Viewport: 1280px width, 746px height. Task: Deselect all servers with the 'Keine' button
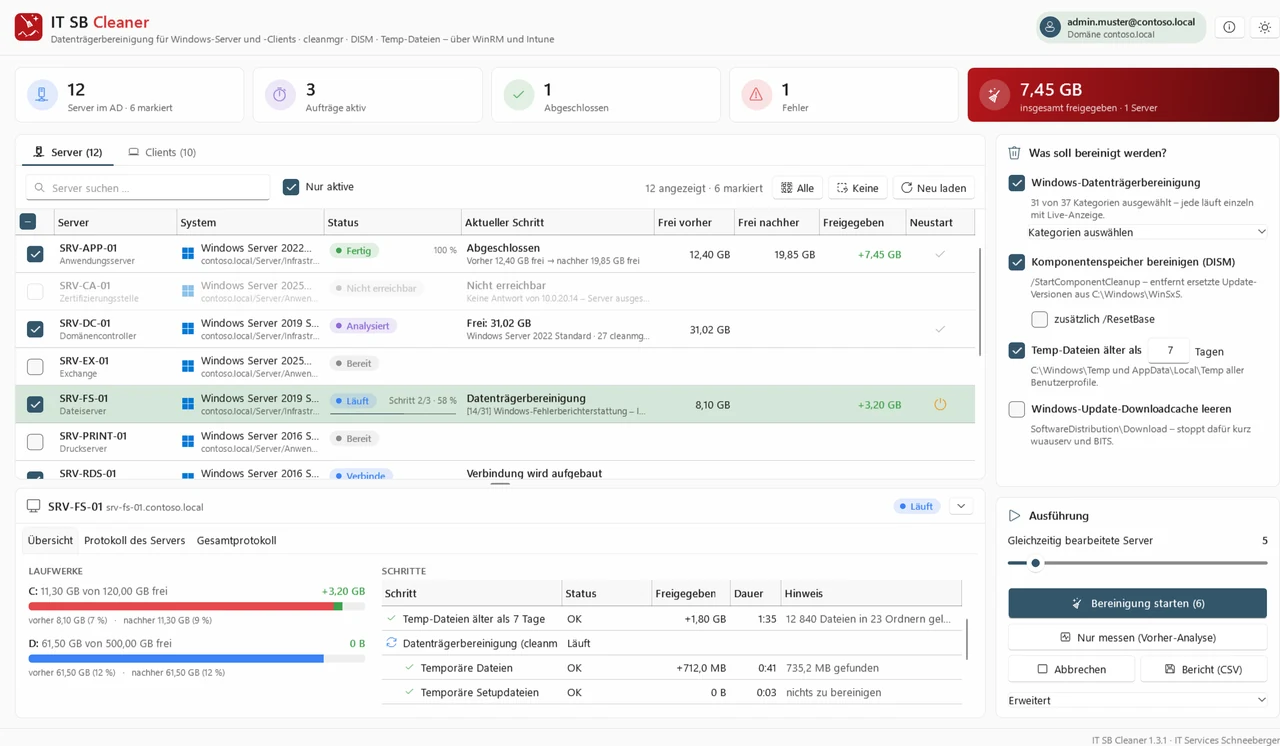click(858, 188)
